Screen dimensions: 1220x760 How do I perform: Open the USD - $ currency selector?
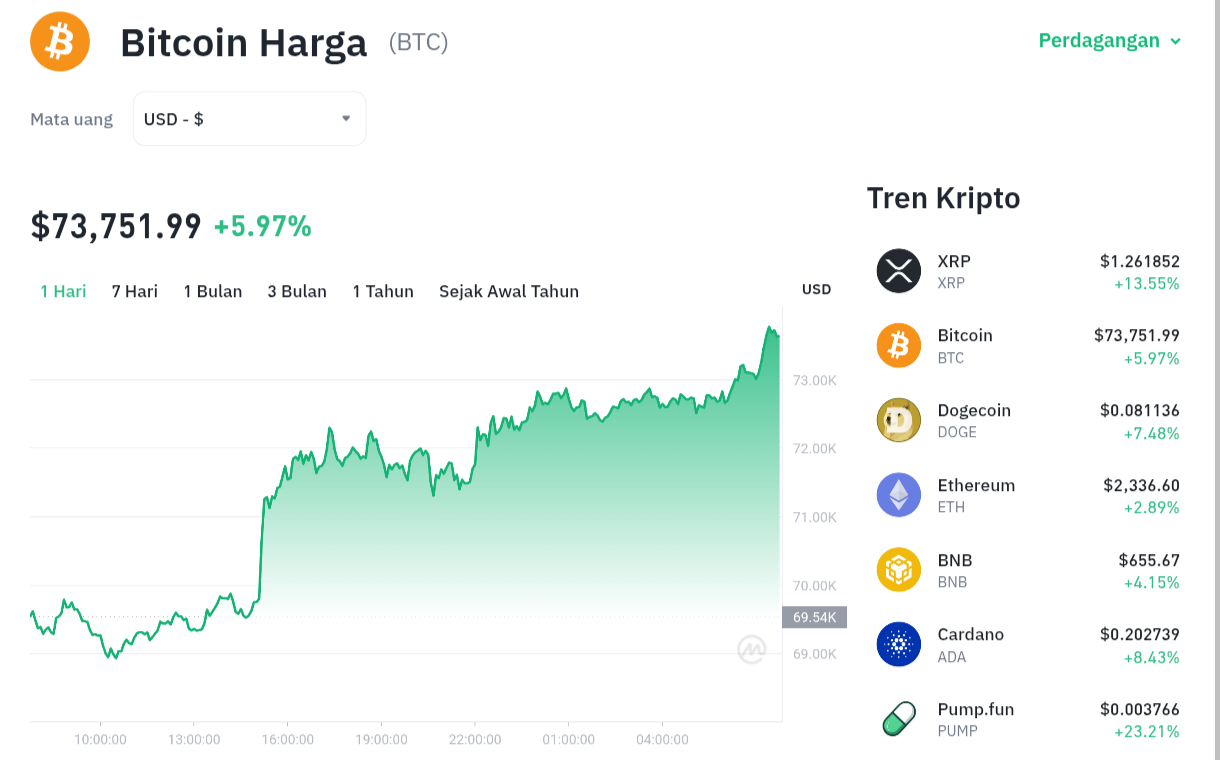[x=249, y=119]
